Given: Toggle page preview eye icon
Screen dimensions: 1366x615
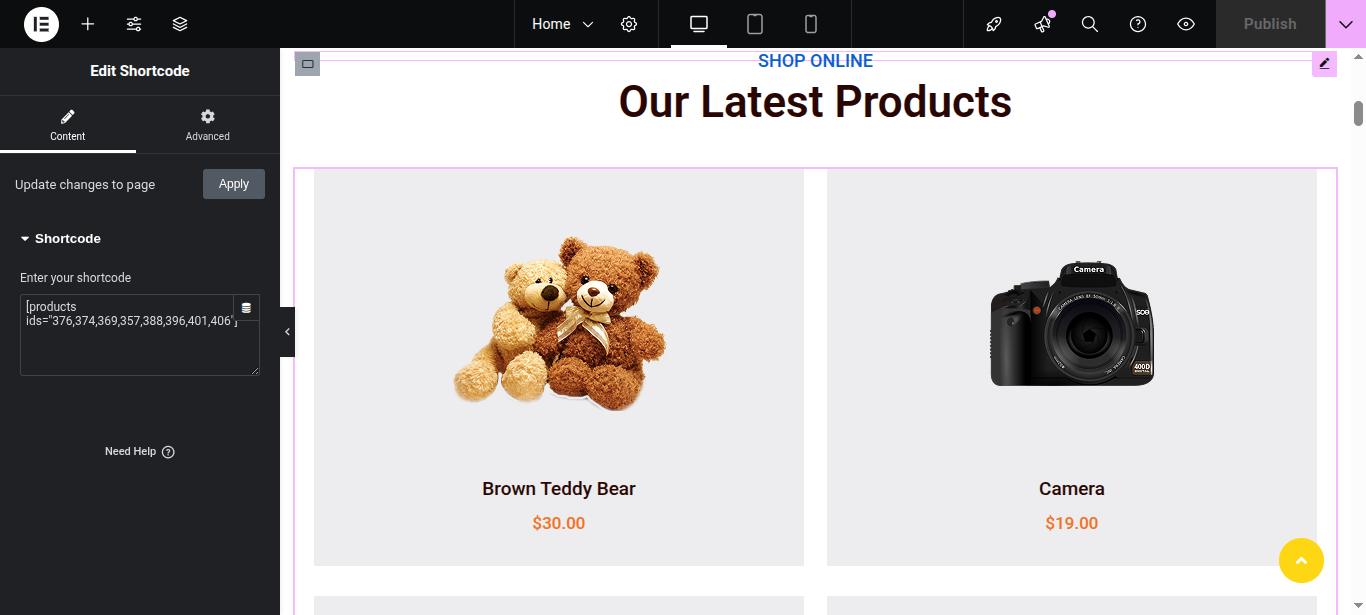Looking at the screenshot, I should (x=1186, y=24).
